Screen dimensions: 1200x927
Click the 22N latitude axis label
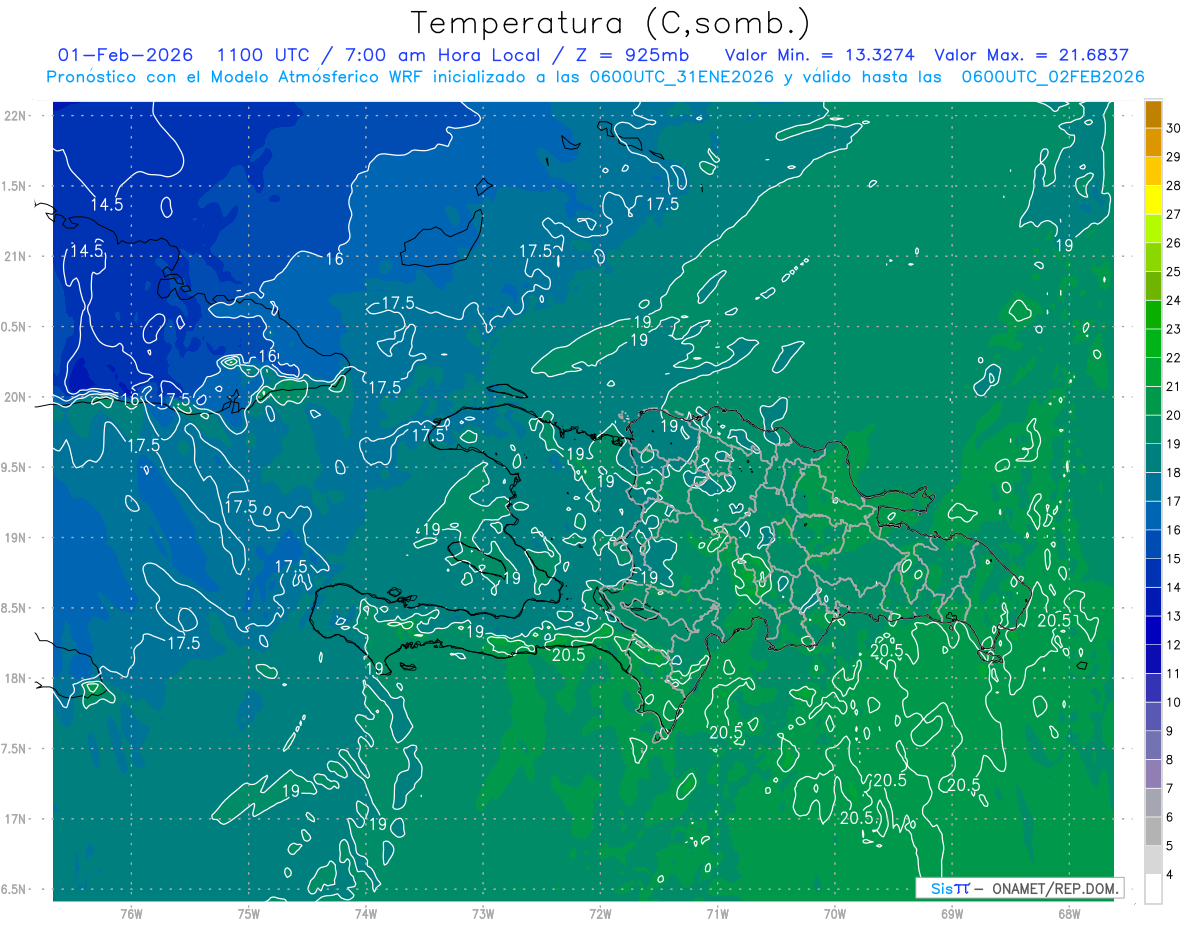pos(15,116)
